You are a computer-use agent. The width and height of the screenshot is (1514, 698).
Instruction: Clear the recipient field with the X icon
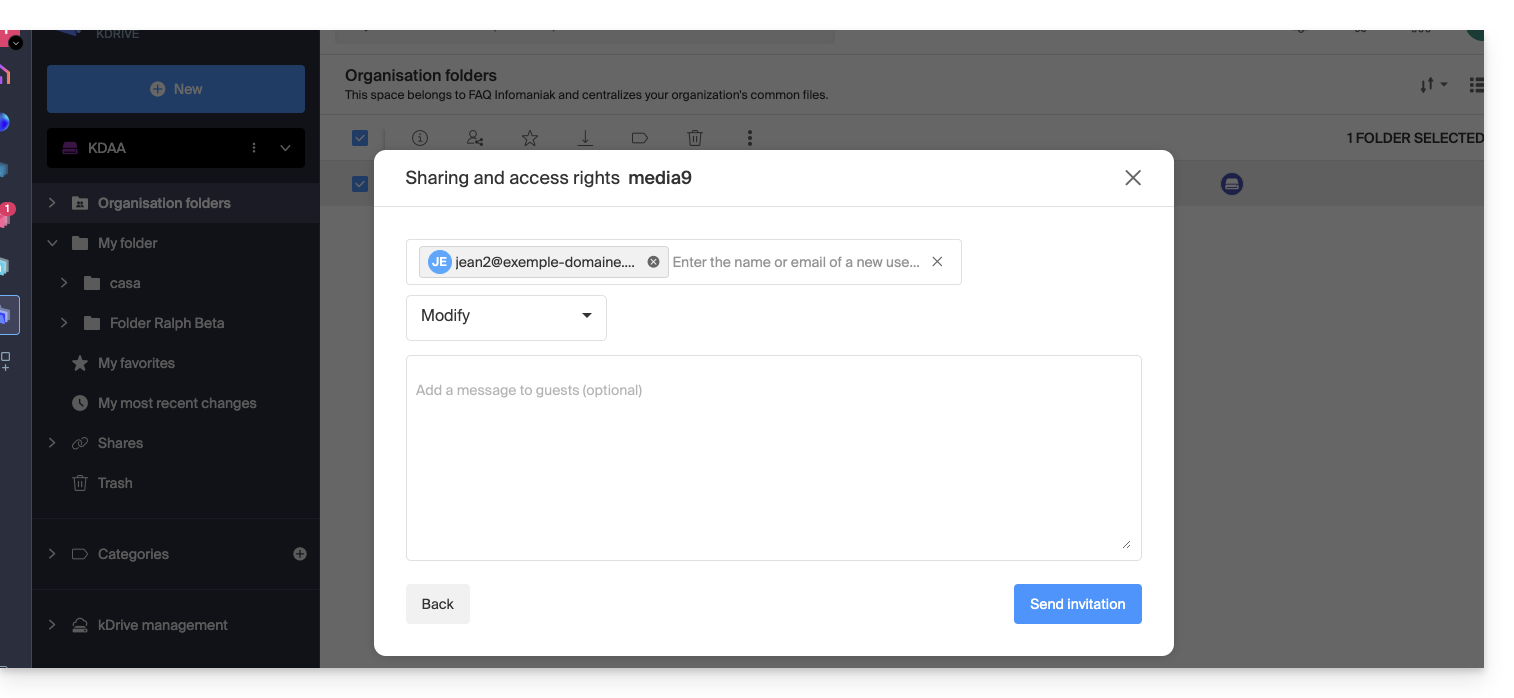click(937, 262)
